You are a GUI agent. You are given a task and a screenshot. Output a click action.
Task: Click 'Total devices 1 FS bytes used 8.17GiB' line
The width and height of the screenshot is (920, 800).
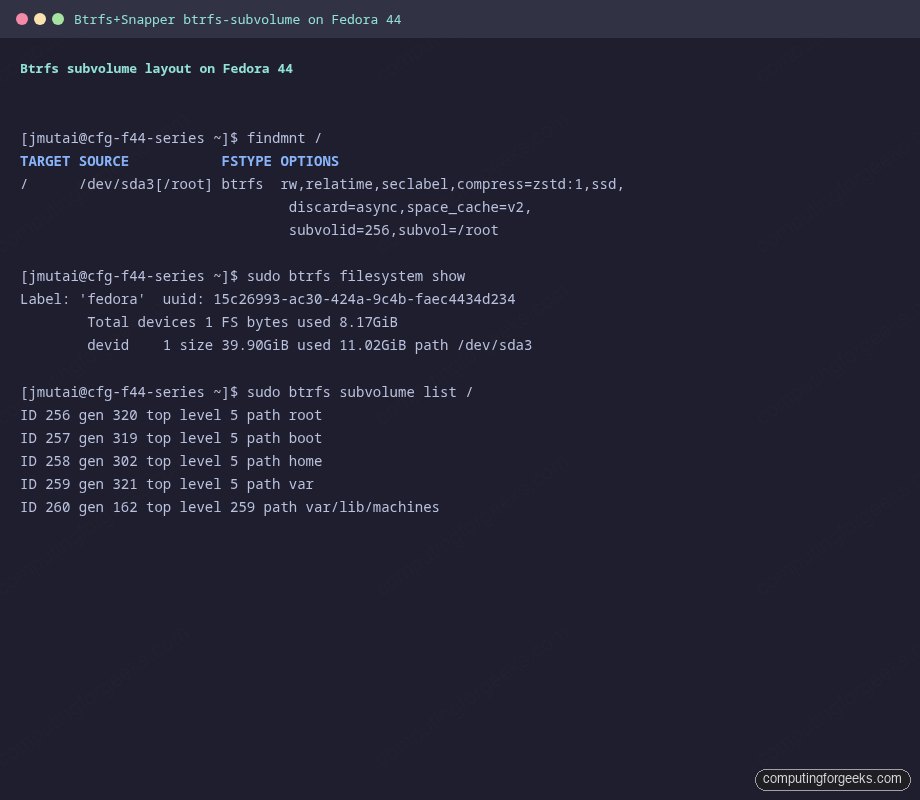242,322
